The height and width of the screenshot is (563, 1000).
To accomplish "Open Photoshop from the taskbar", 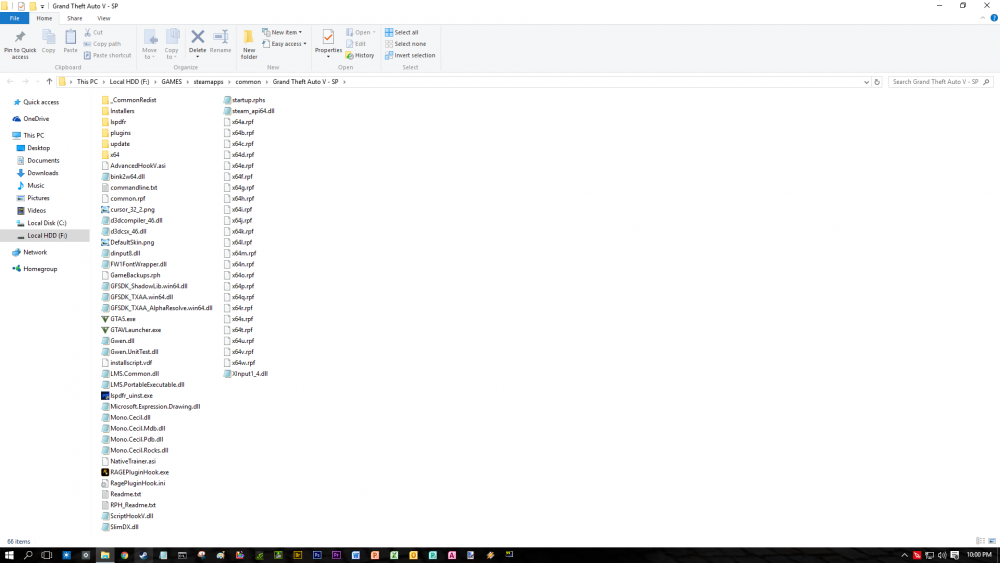I will point(317,555).
